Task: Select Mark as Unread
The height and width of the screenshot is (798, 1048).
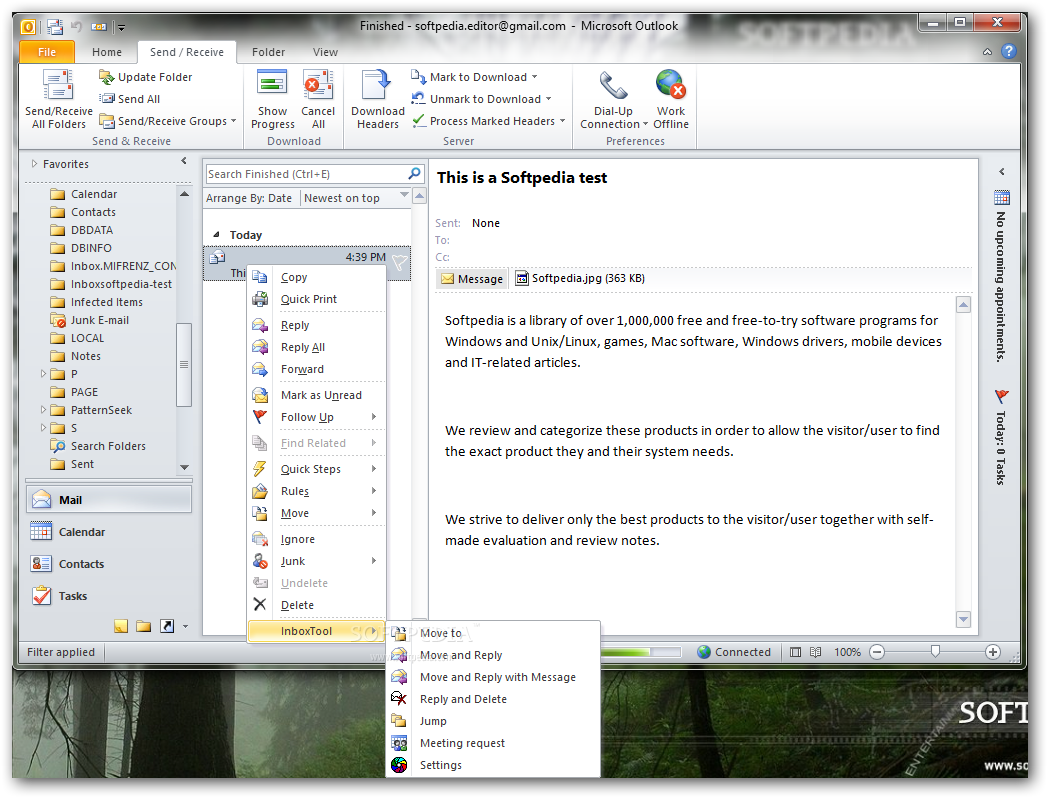Action: 317,395
